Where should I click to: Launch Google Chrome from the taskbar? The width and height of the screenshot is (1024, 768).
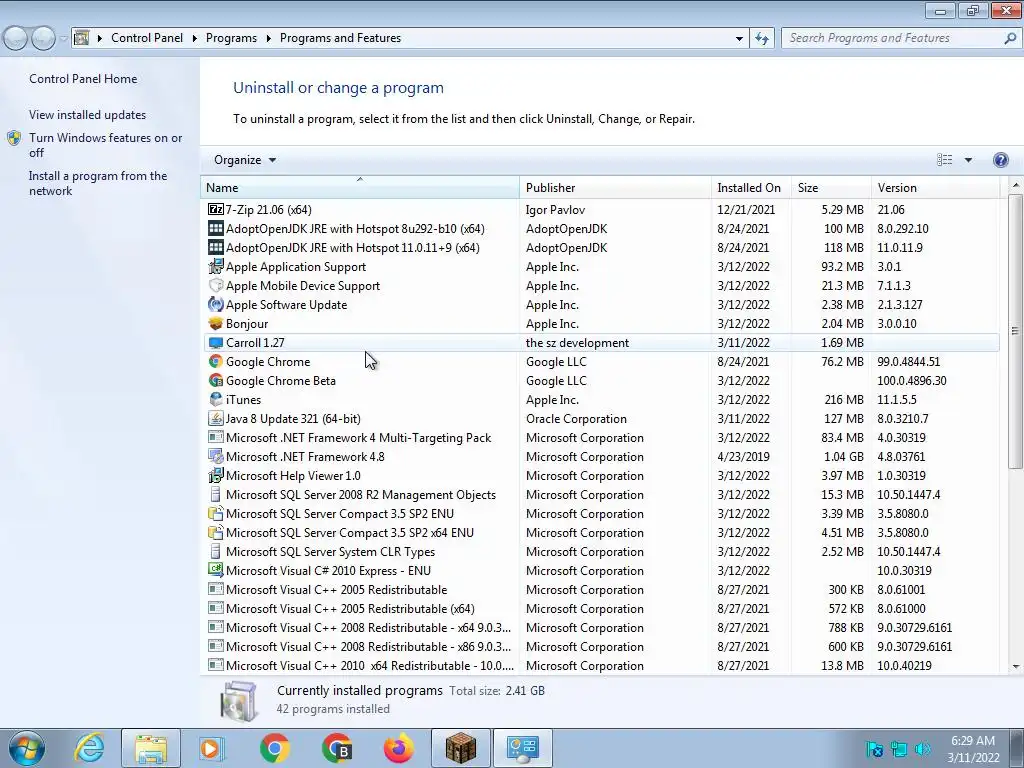tap(275, 748)
